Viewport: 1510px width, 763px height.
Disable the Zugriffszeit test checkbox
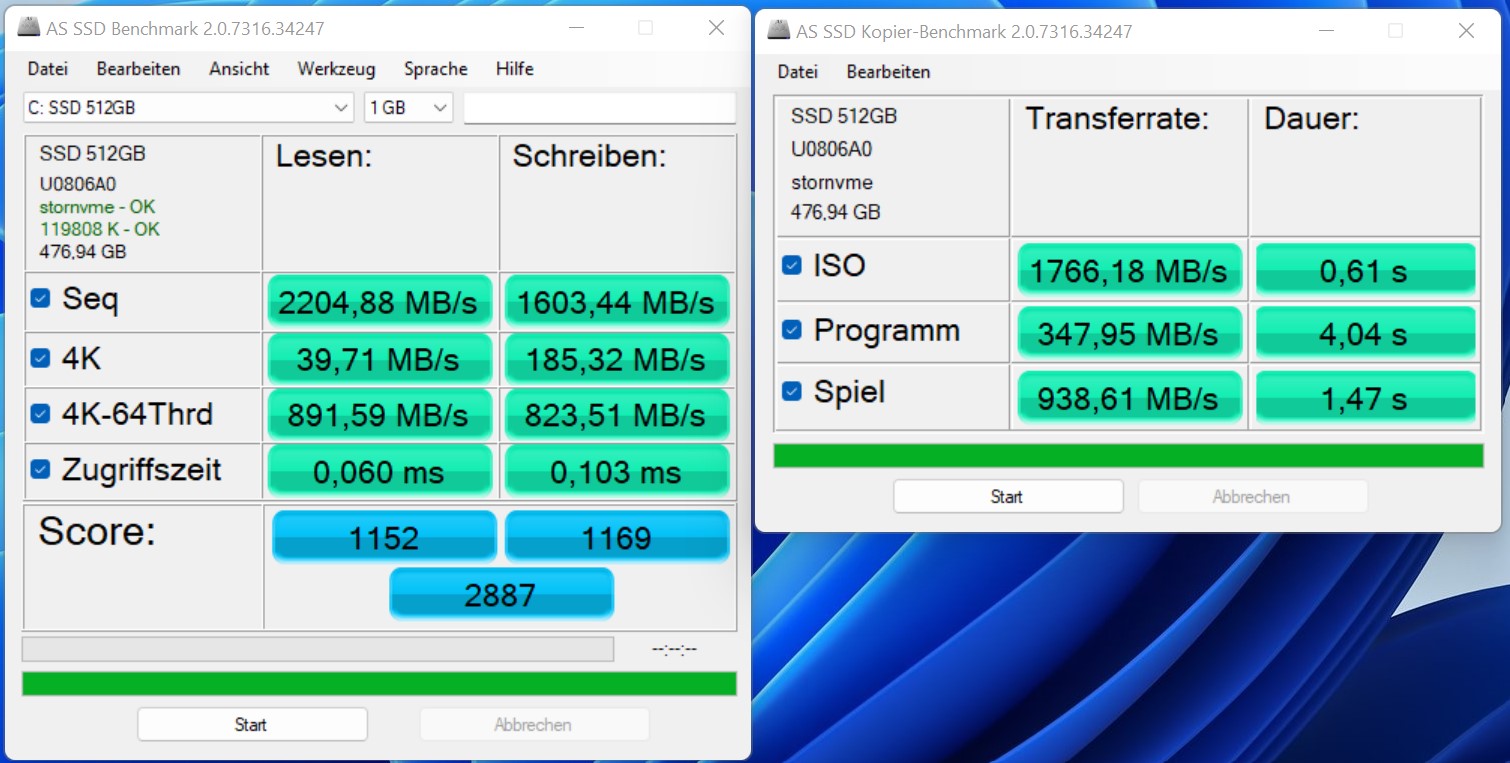click(x=40, y=469)
